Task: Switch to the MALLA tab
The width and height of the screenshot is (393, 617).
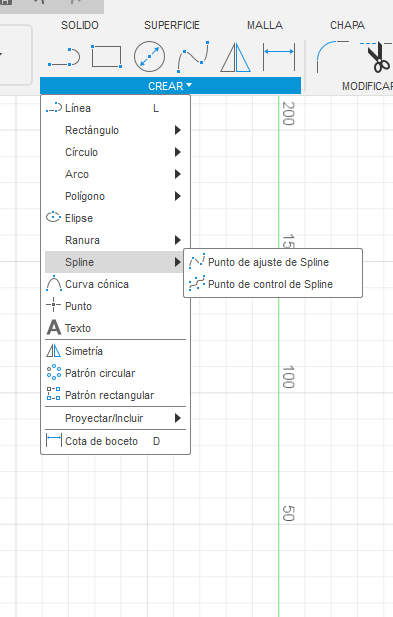Action: [265, 25]
